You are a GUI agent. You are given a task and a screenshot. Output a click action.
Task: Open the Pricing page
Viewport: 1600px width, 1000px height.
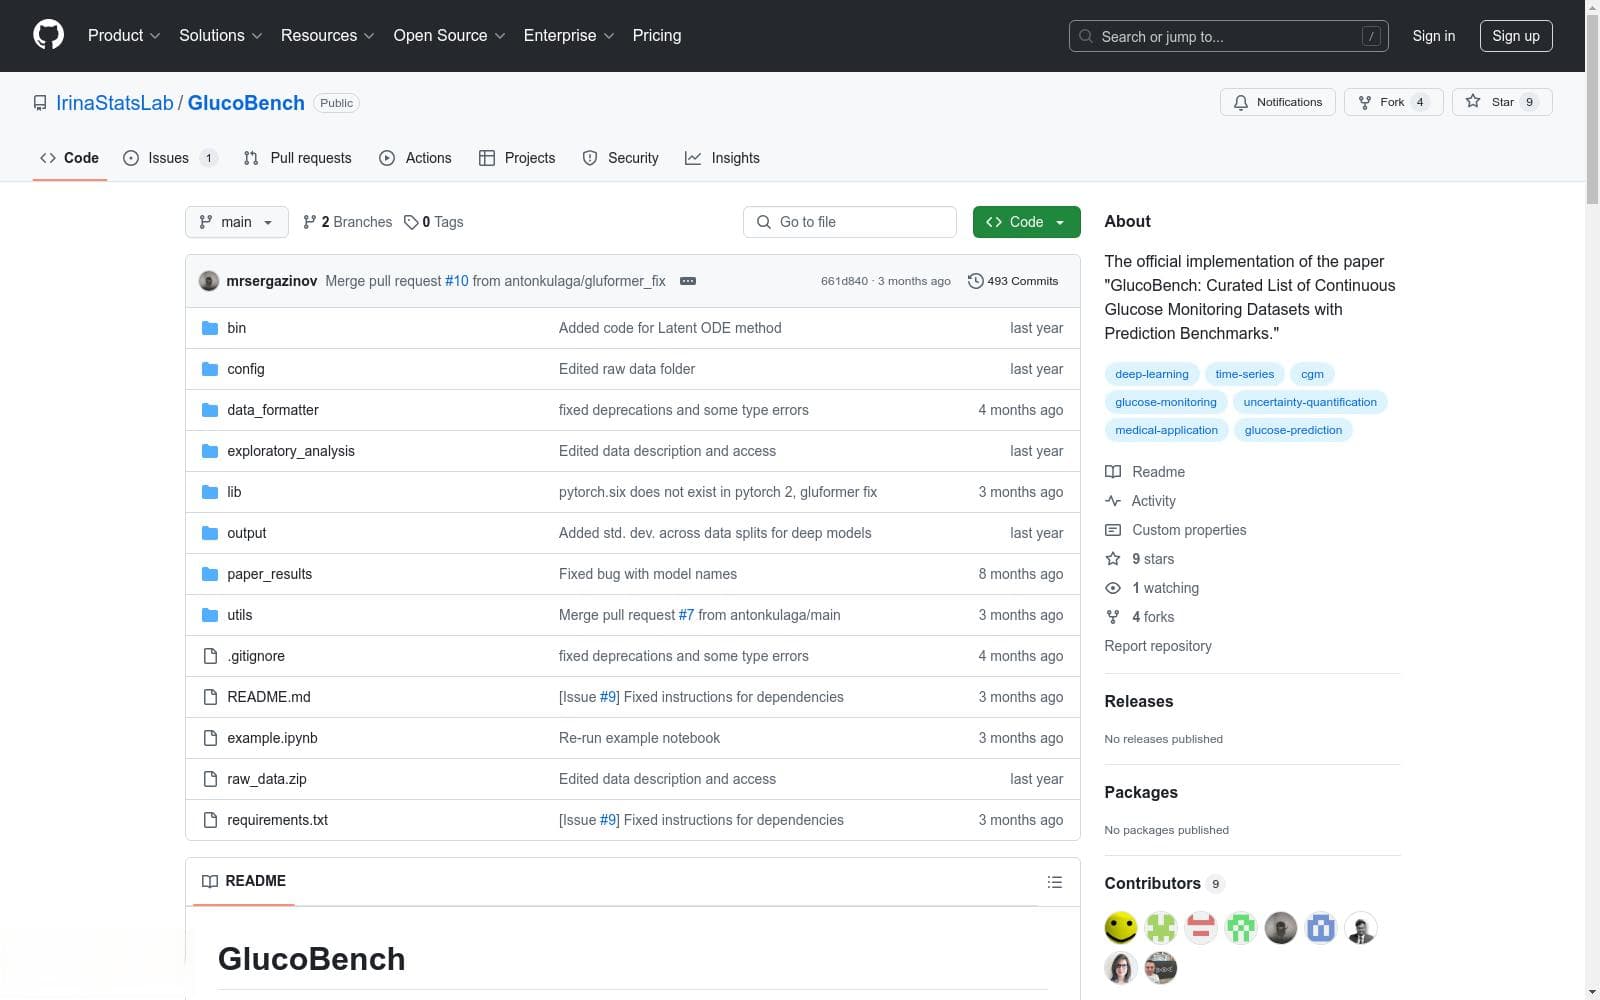click(657, 35)
